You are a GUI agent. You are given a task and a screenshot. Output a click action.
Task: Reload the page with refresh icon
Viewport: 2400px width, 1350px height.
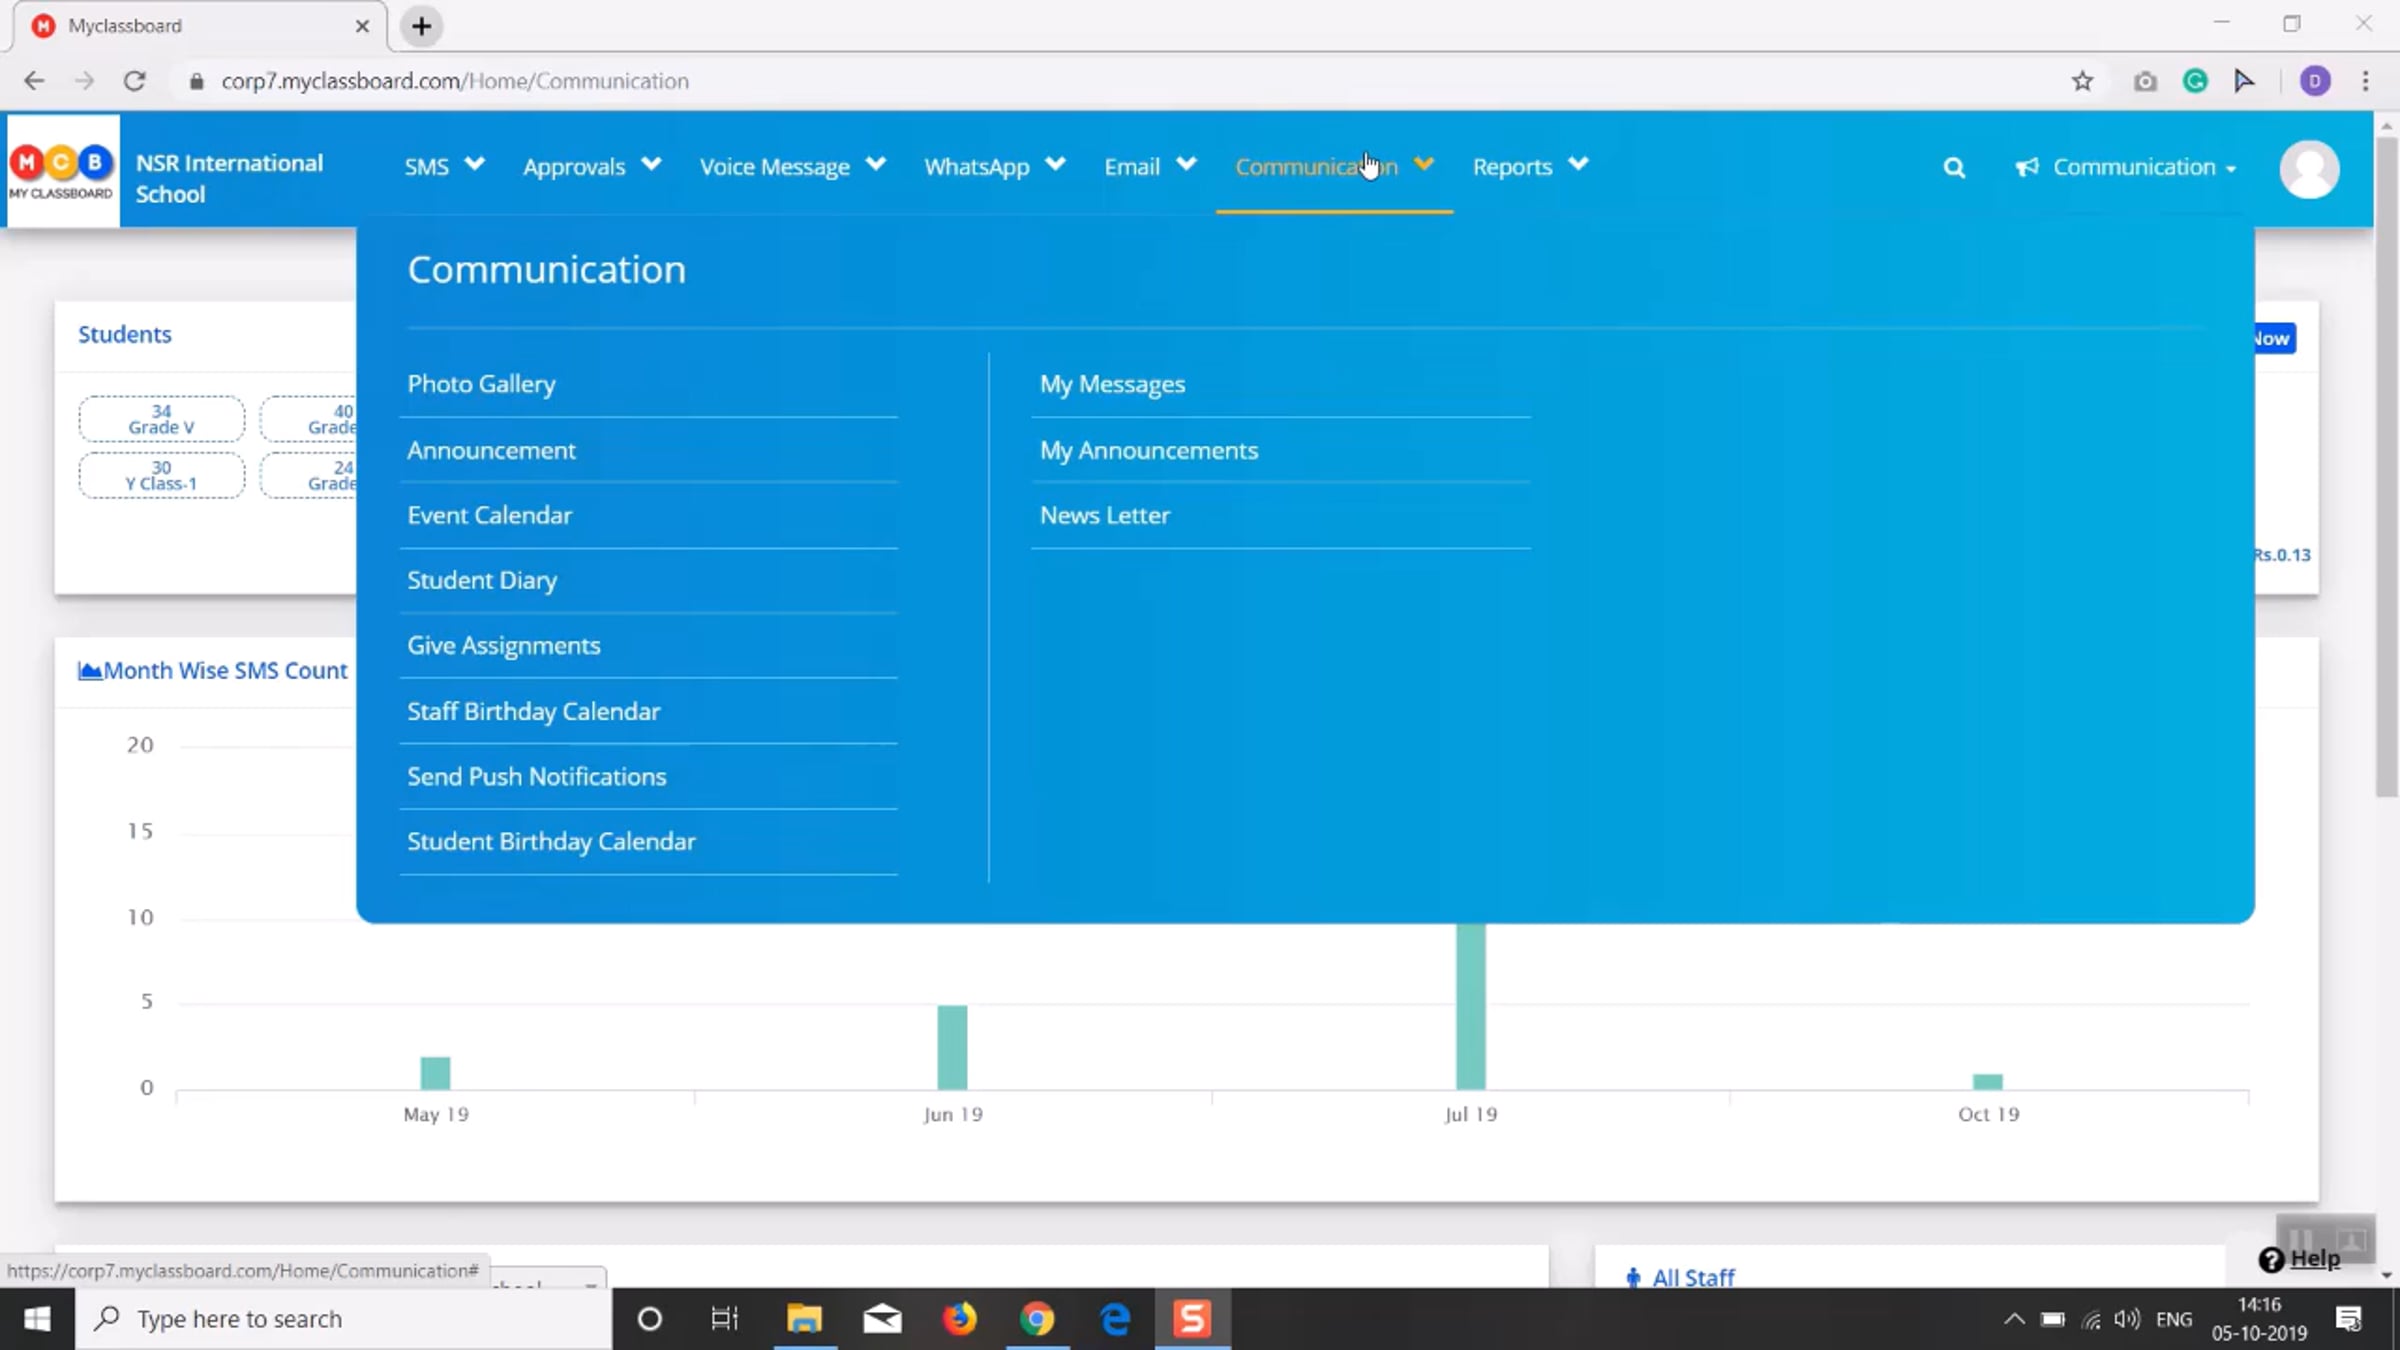135,81
